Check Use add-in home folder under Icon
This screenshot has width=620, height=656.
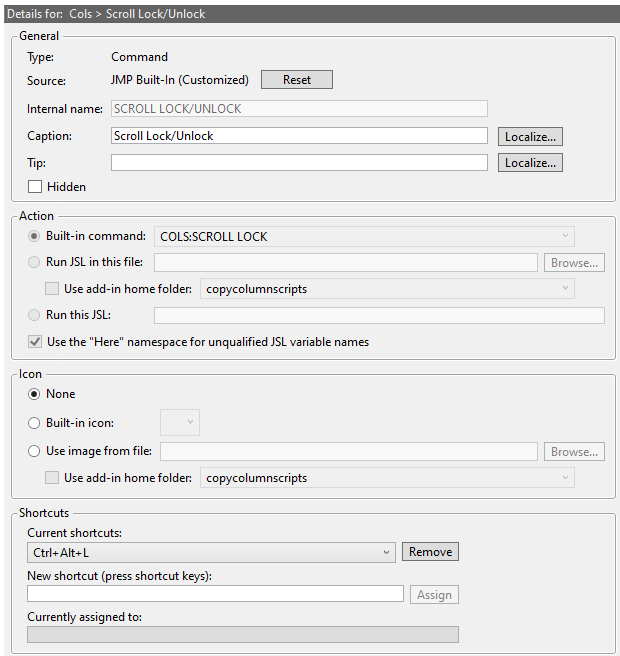(53, 478)
